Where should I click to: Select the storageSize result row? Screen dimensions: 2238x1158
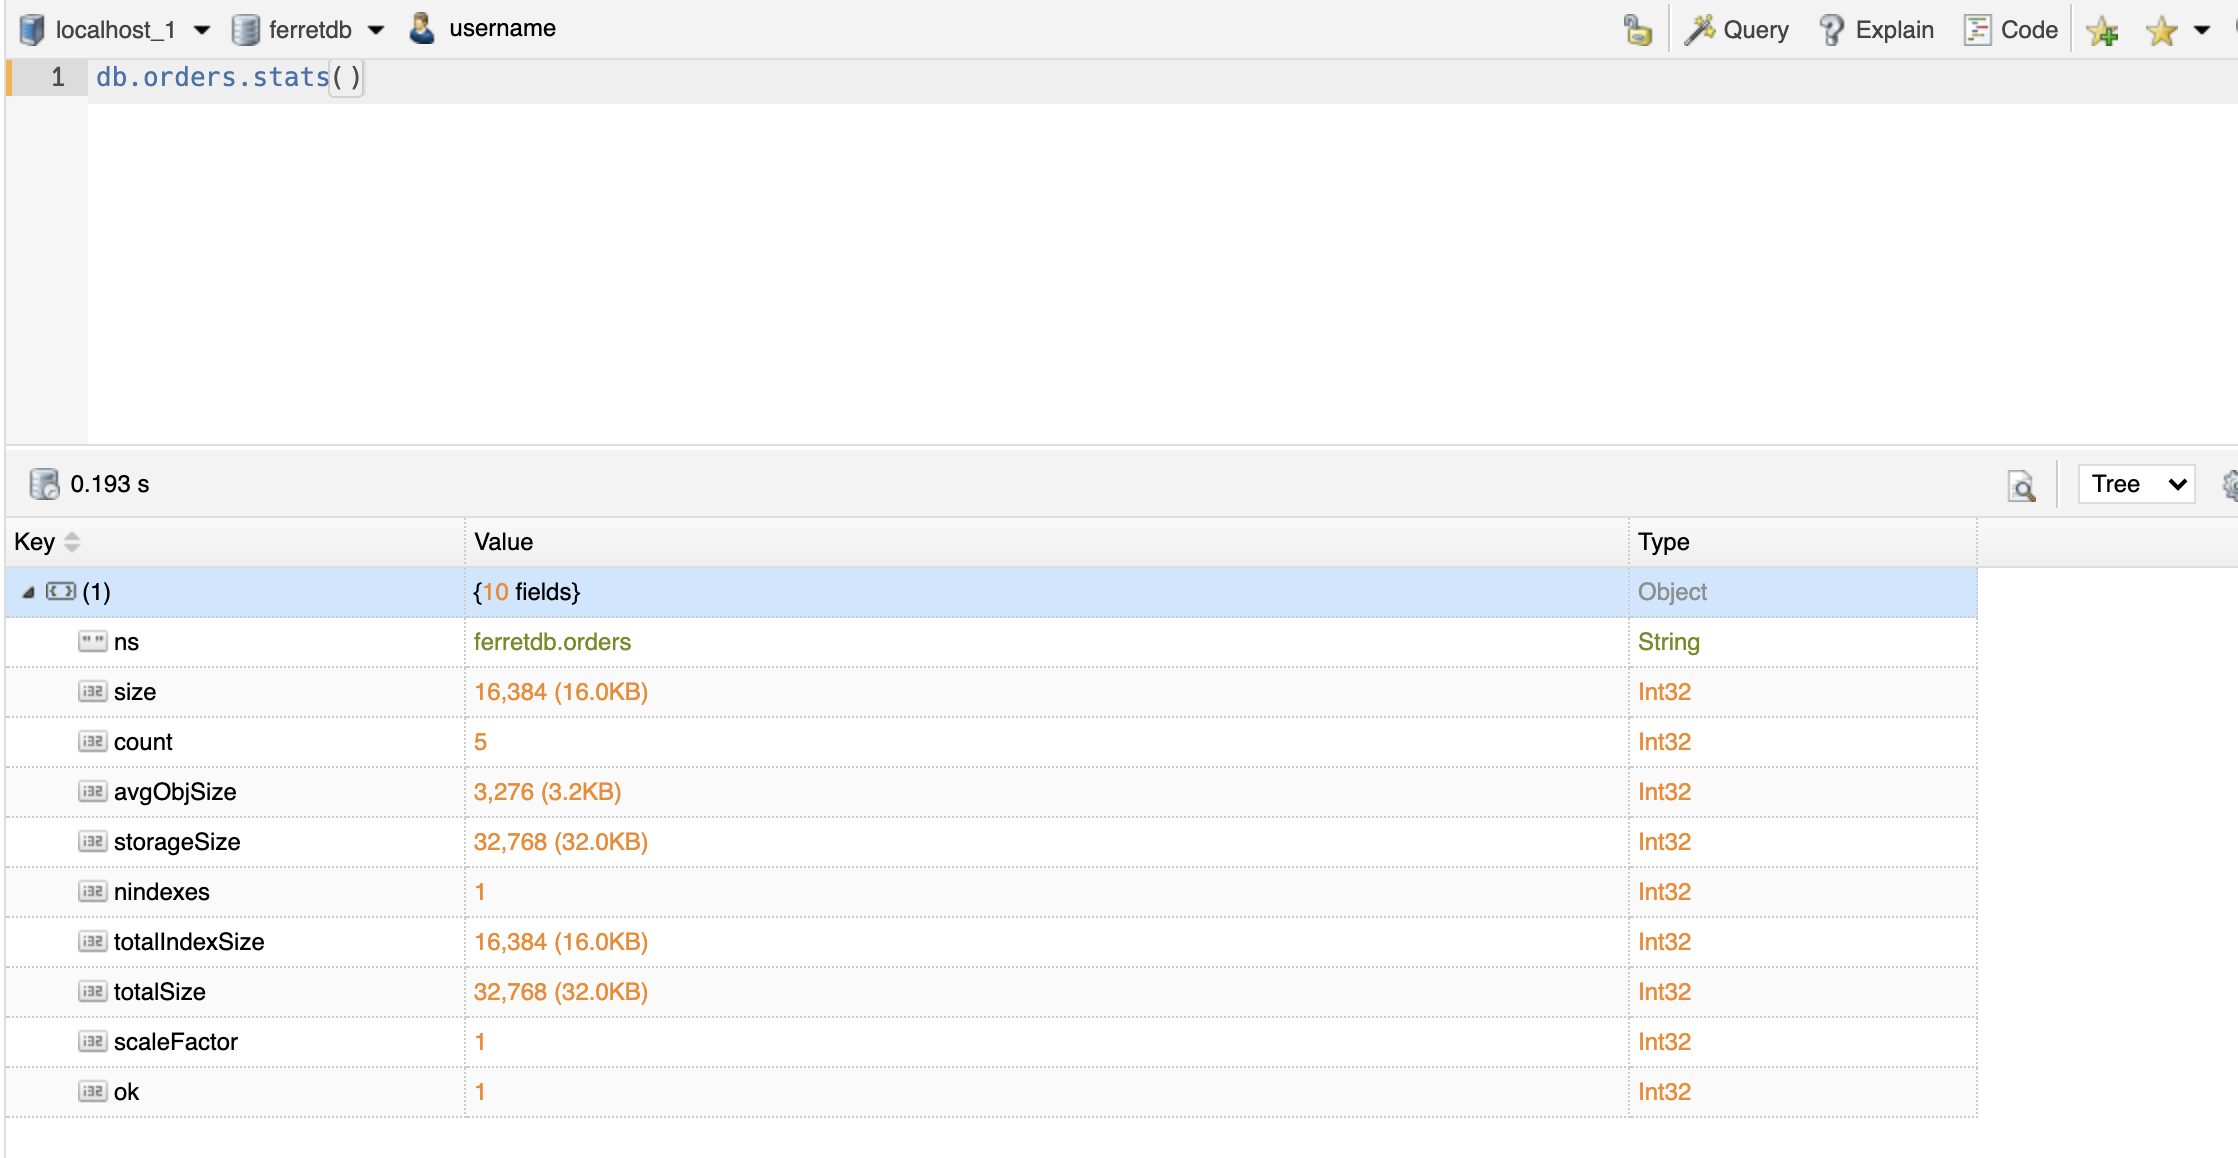point(177,842)
